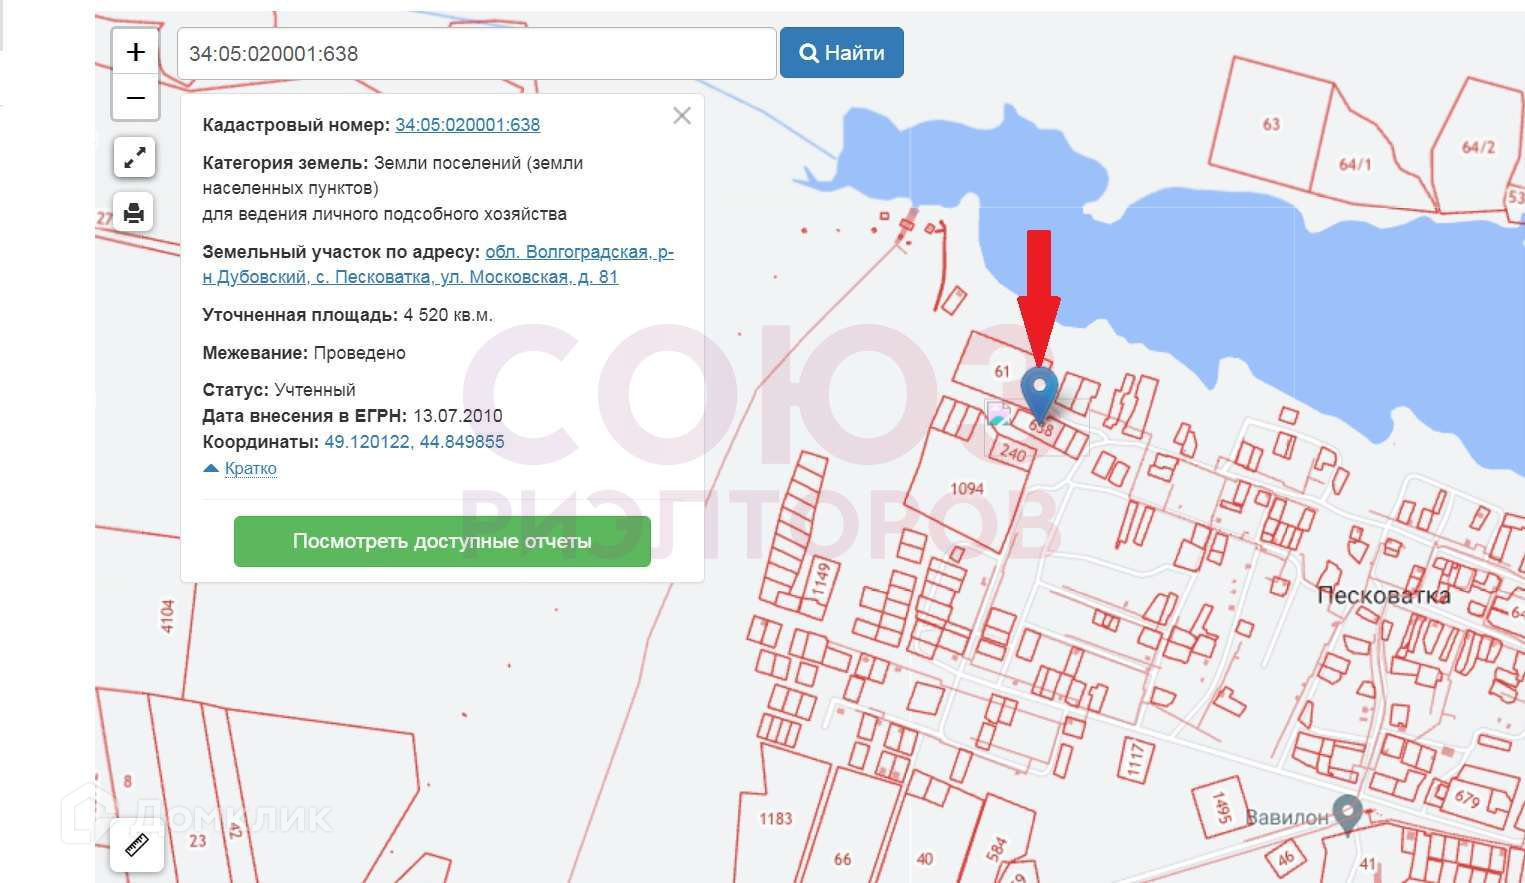The image size is (1525, 883).
Task: Click the Песковатка village label
Action: coord(1383,596)
